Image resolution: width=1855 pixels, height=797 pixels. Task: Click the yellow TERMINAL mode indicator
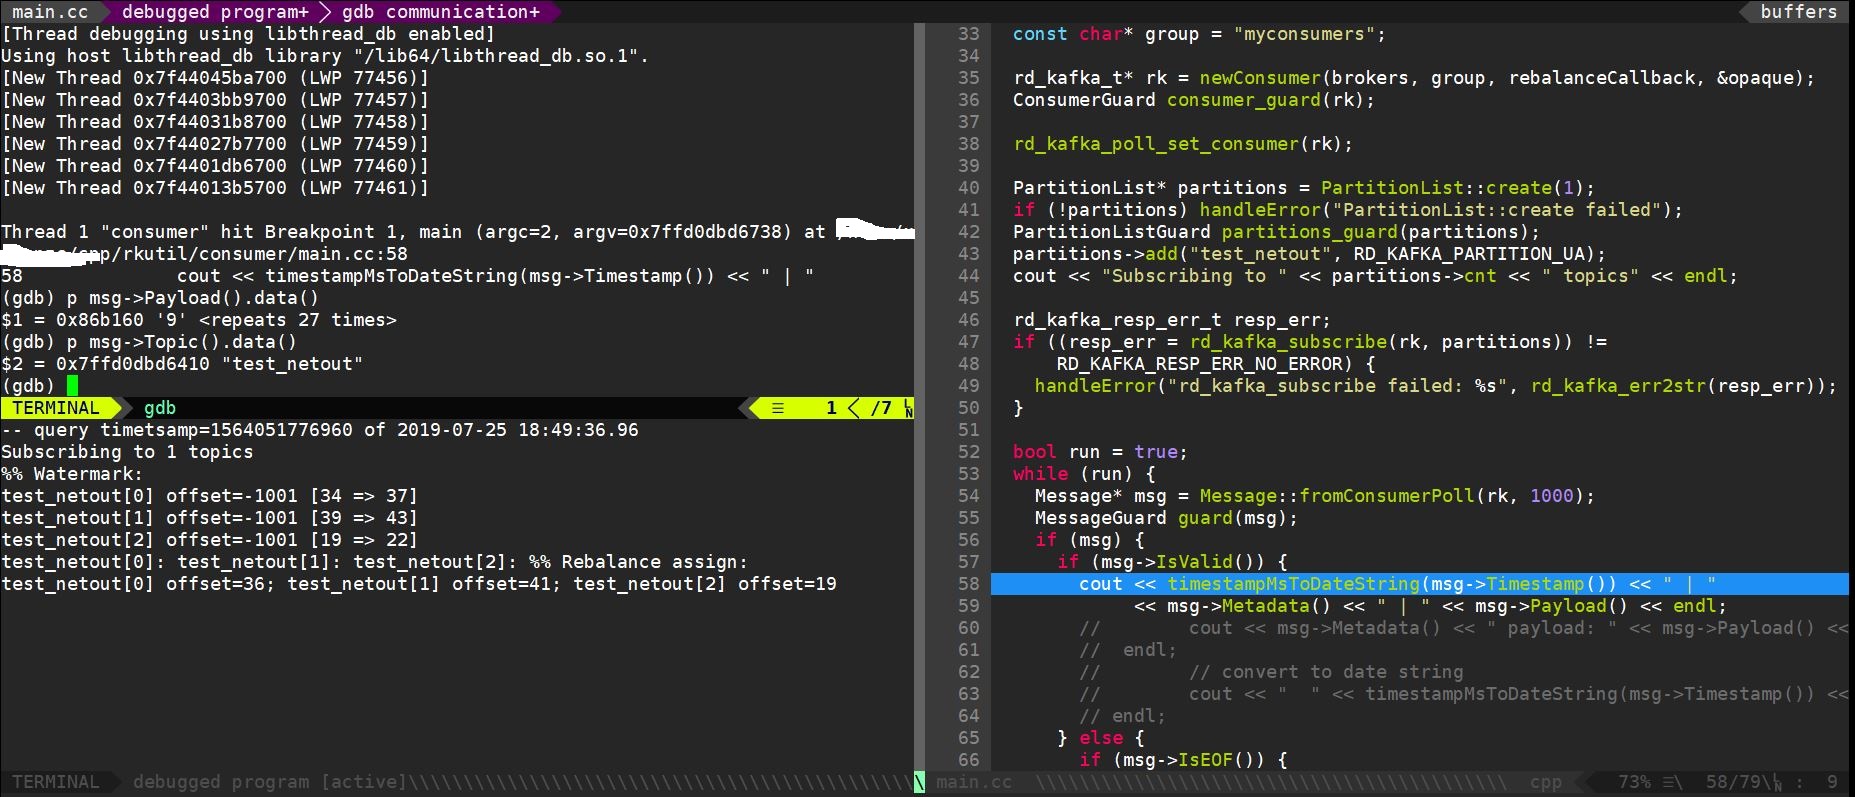(x=56, y=408)
